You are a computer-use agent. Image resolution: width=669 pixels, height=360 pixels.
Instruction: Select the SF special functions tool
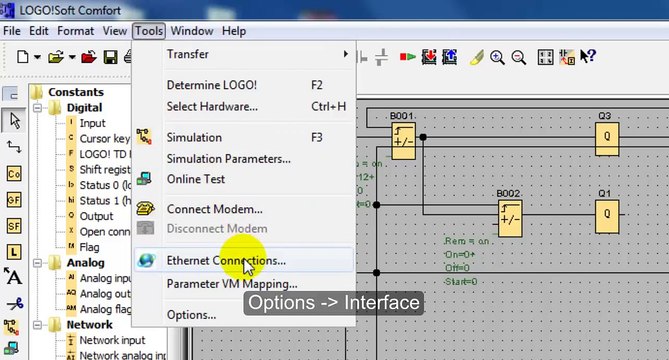pos(14,226)
